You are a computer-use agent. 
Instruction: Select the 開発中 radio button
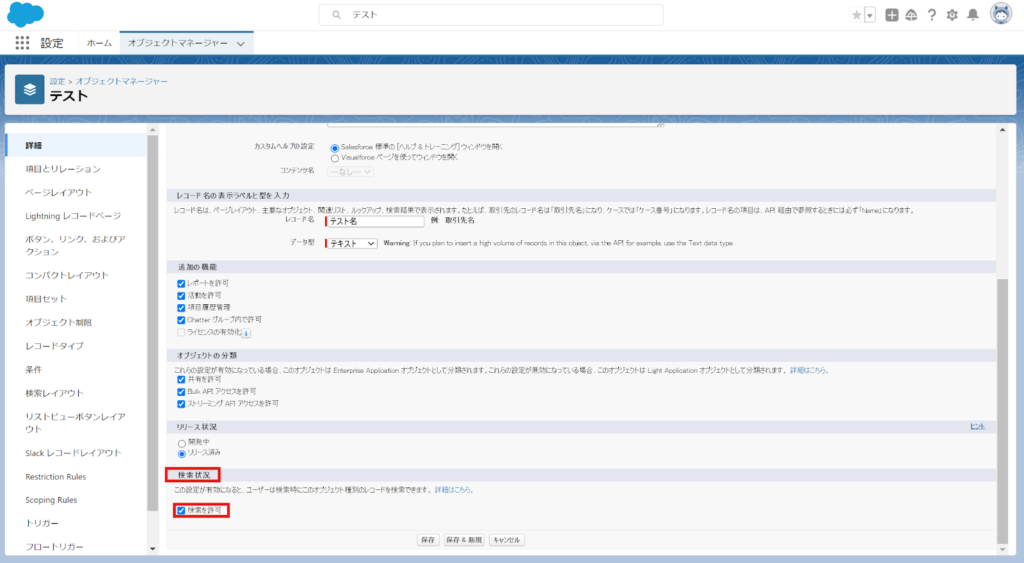[181, 442]
